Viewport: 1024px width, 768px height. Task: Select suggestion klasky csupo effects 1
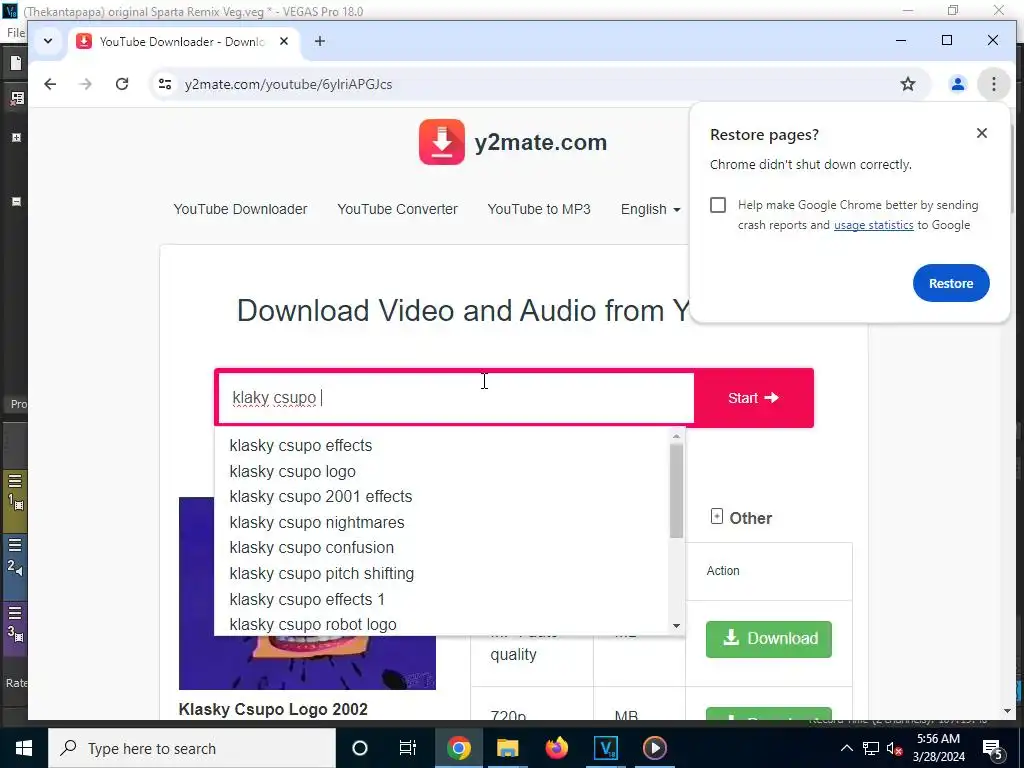click(441, 599)
